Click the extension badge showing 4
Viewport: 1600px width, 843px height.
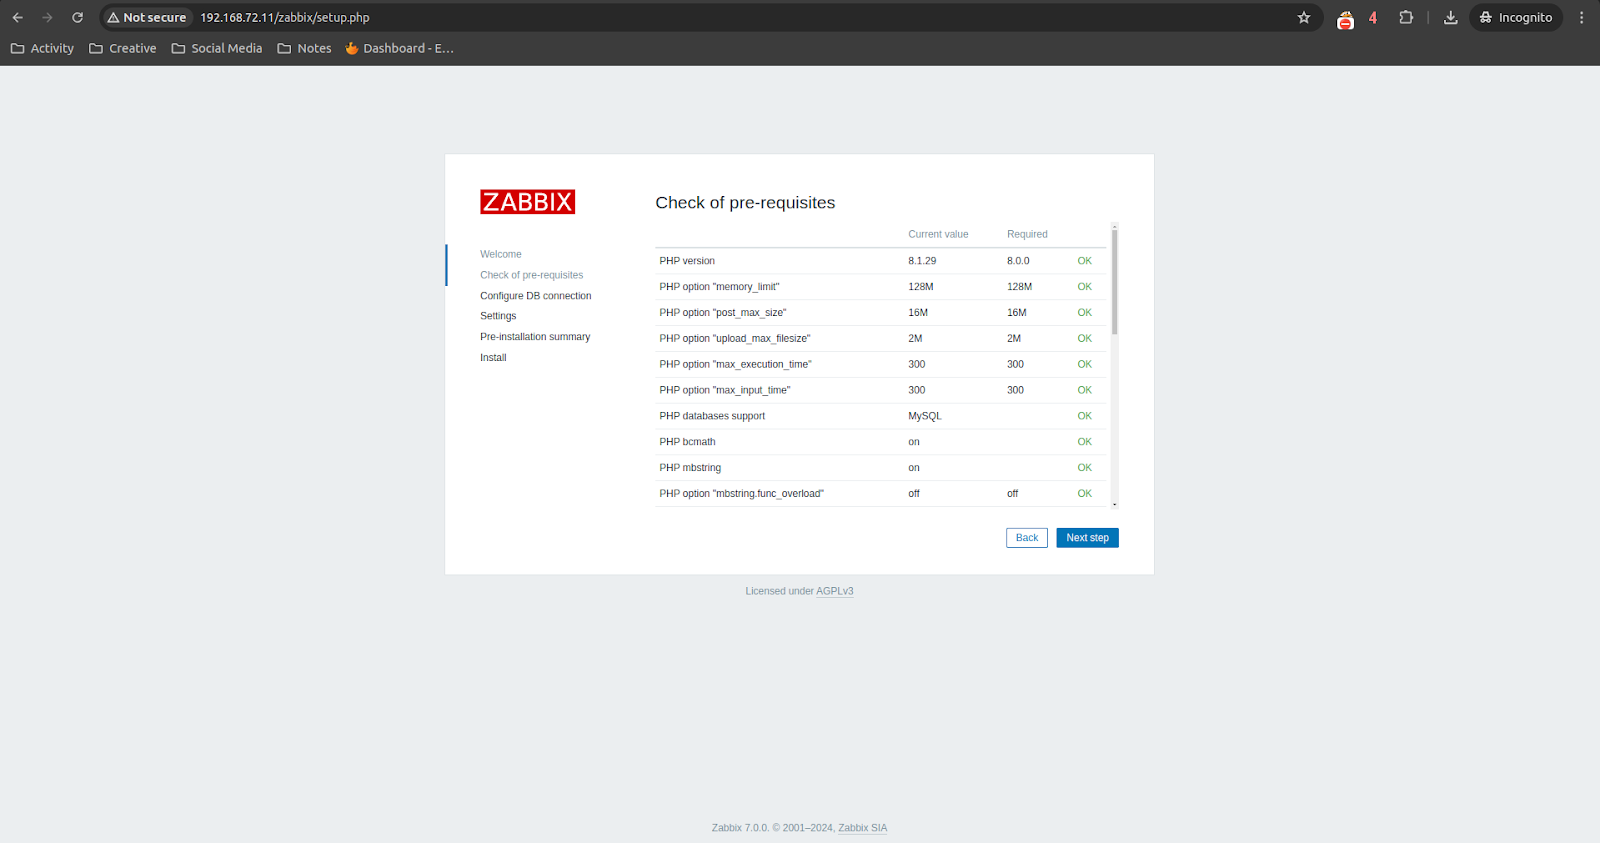coord(1373,18)
